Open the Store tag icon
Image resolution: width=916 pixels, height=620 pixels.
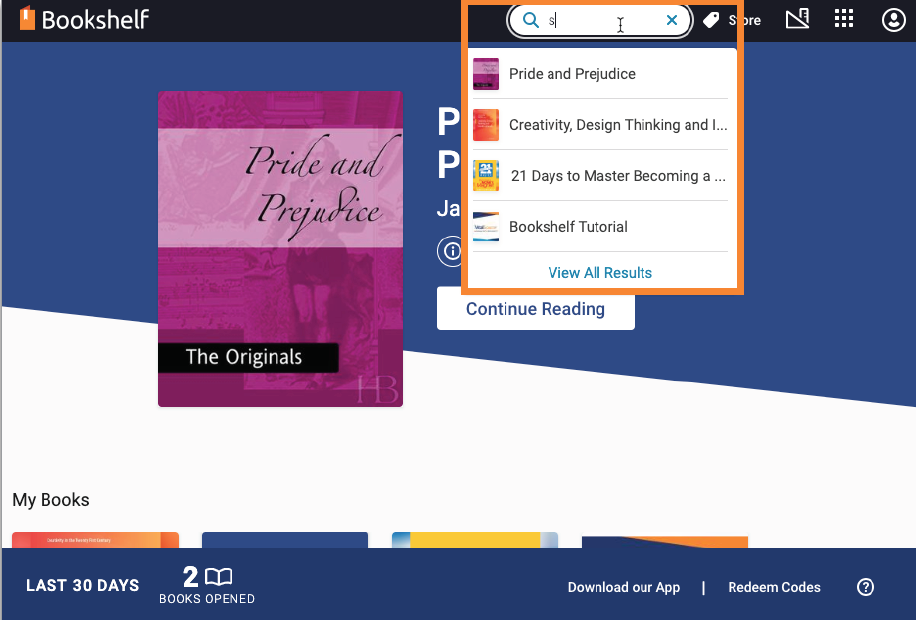point(711,20)
